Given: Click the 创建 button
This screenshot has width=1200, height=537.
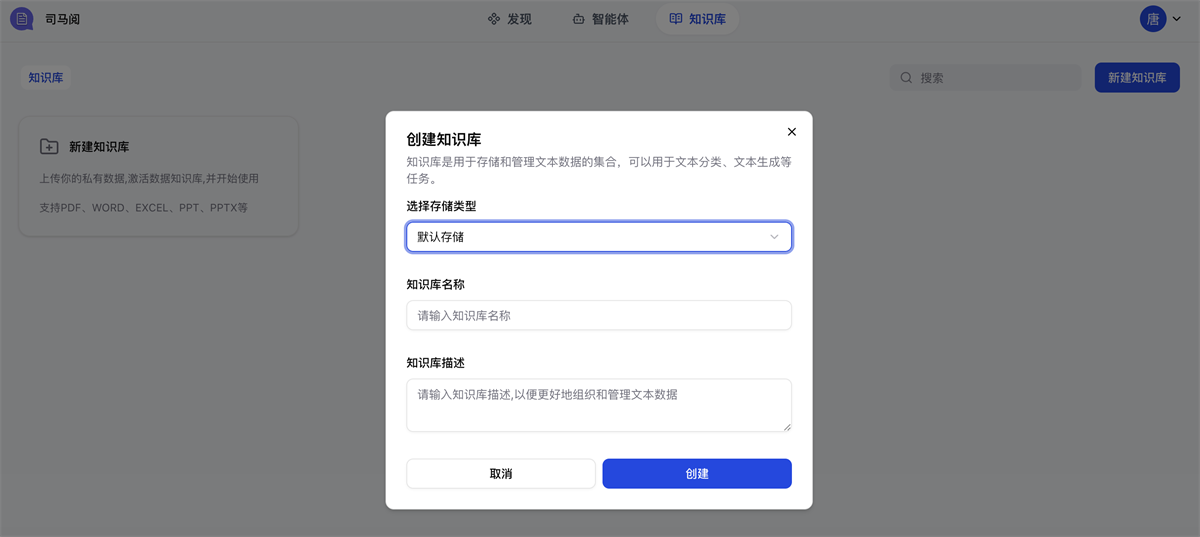Looking at the screenshot, I should click(697, 474).
